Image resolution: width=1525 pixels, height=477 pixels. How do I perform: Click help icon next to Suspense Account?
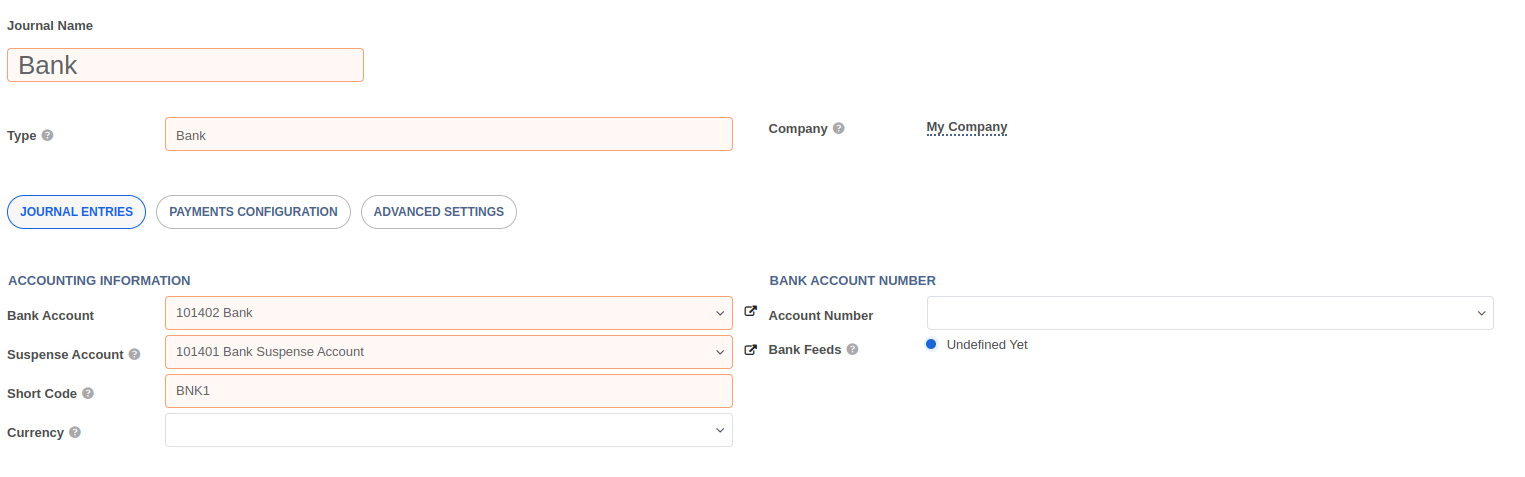(135, 354)
